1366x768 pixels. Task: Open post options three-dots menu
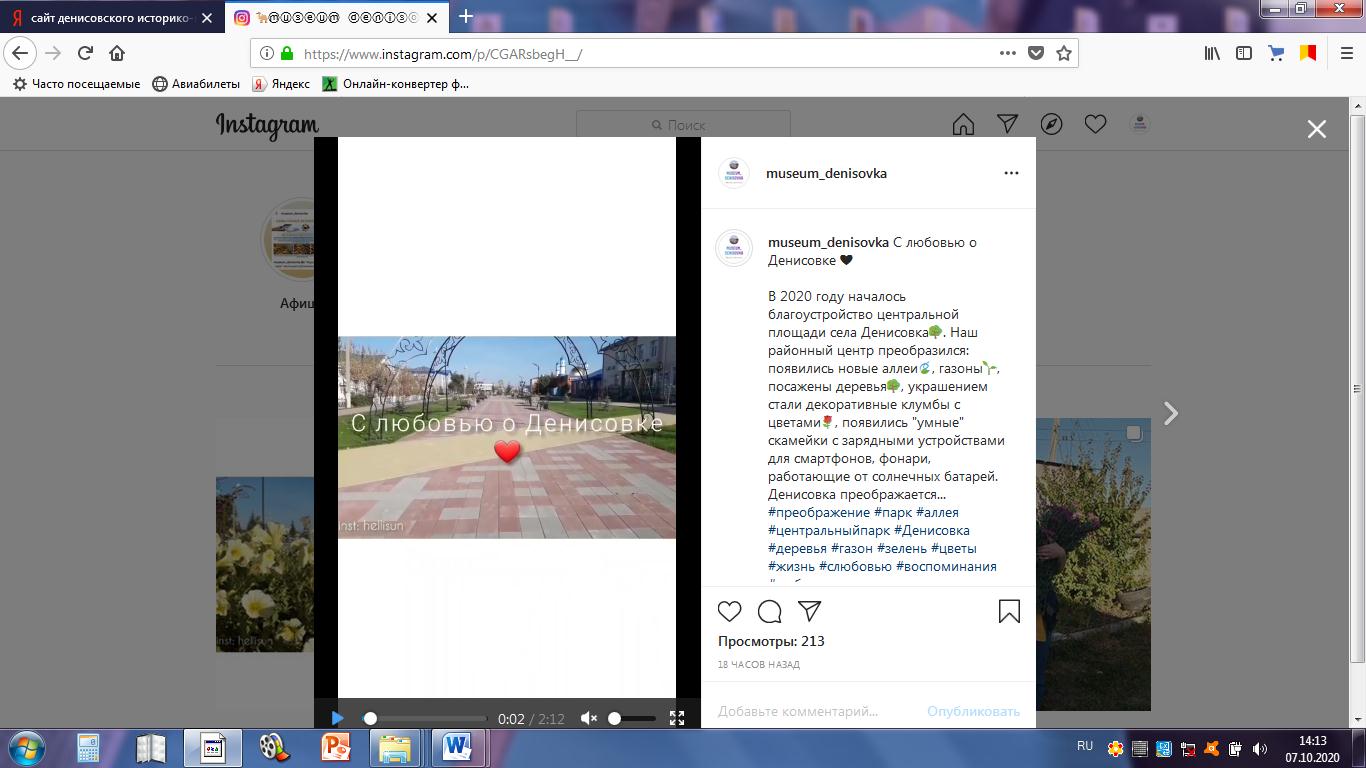(x=1011, y=173)
